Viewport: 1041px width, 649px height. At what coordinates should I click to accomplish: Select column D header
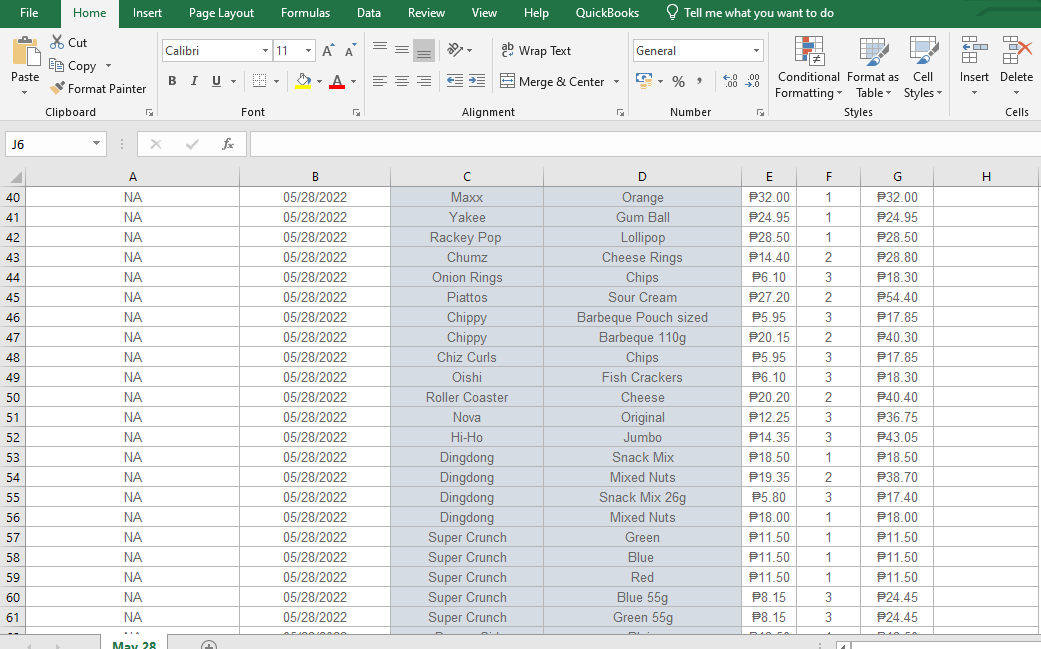[x=642, y=177]
